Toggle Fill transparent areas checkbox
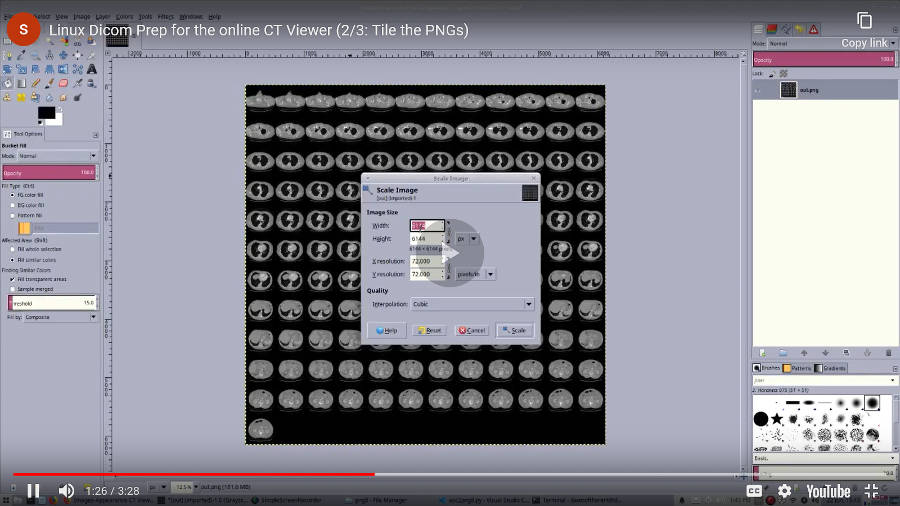The height and width of the screenshot is (506, 900). (x=13, y=279)
